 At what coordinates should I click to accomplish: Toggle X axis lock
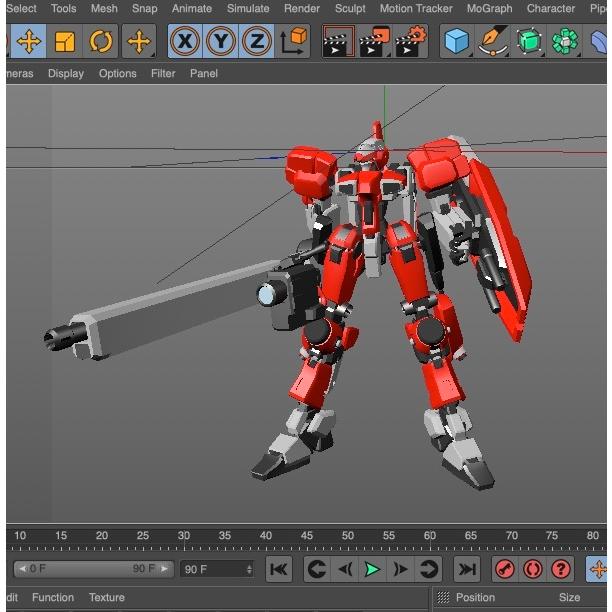tap(185, 41)
